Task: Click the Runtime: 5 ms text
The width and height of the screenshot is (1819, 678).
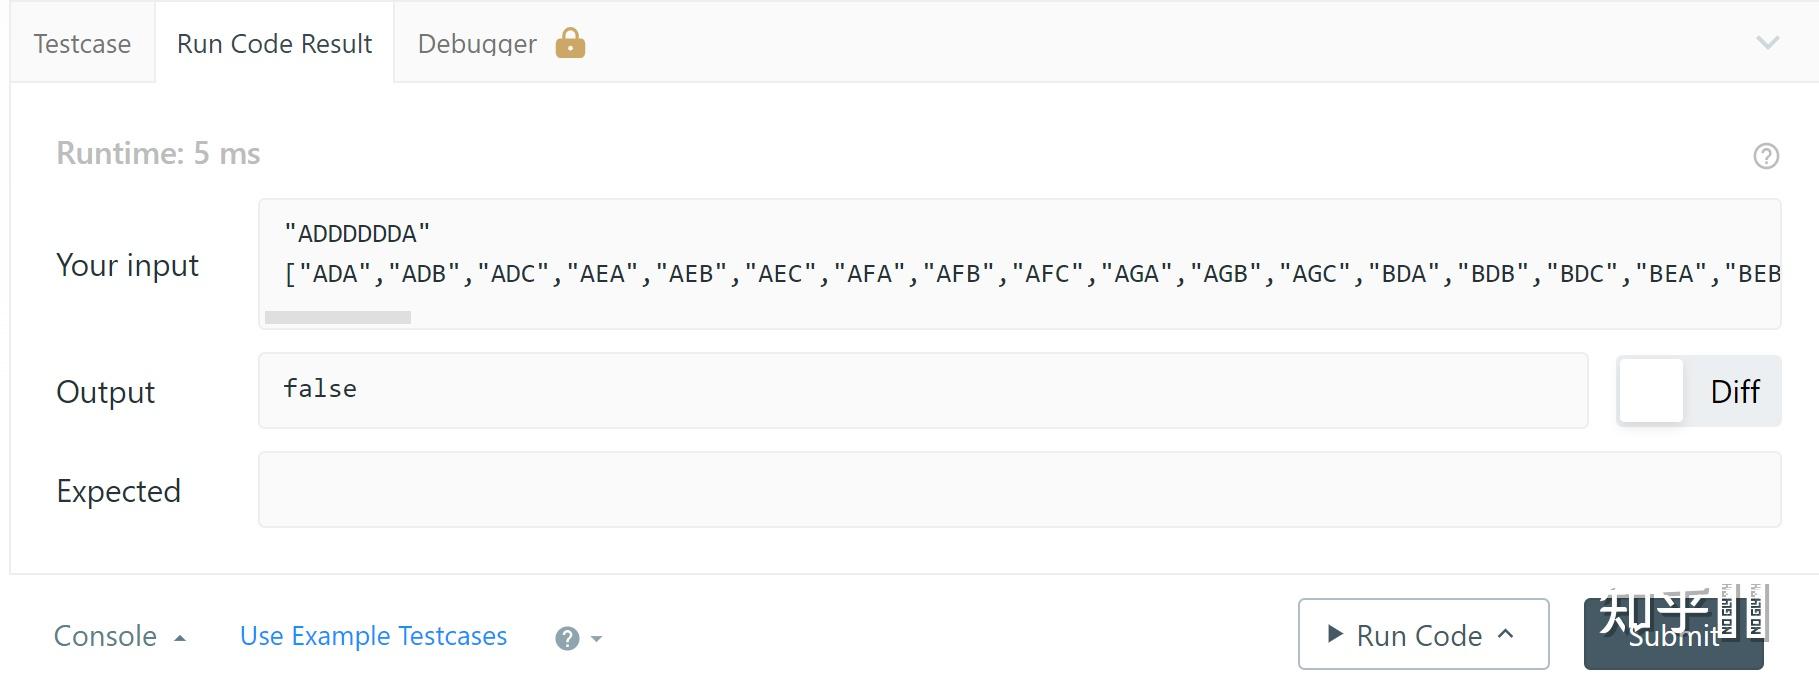Action: [x=158, y=154]
